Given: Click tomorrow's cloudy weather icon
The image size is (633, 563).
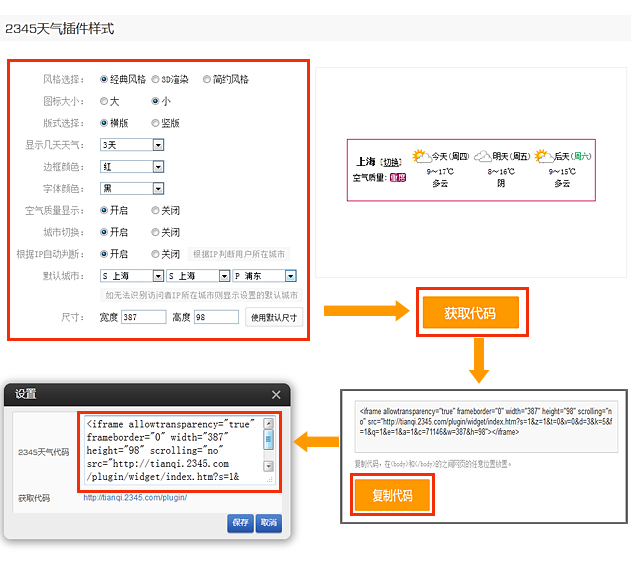Looking at the screenshot, I should (x=483, y=157).
